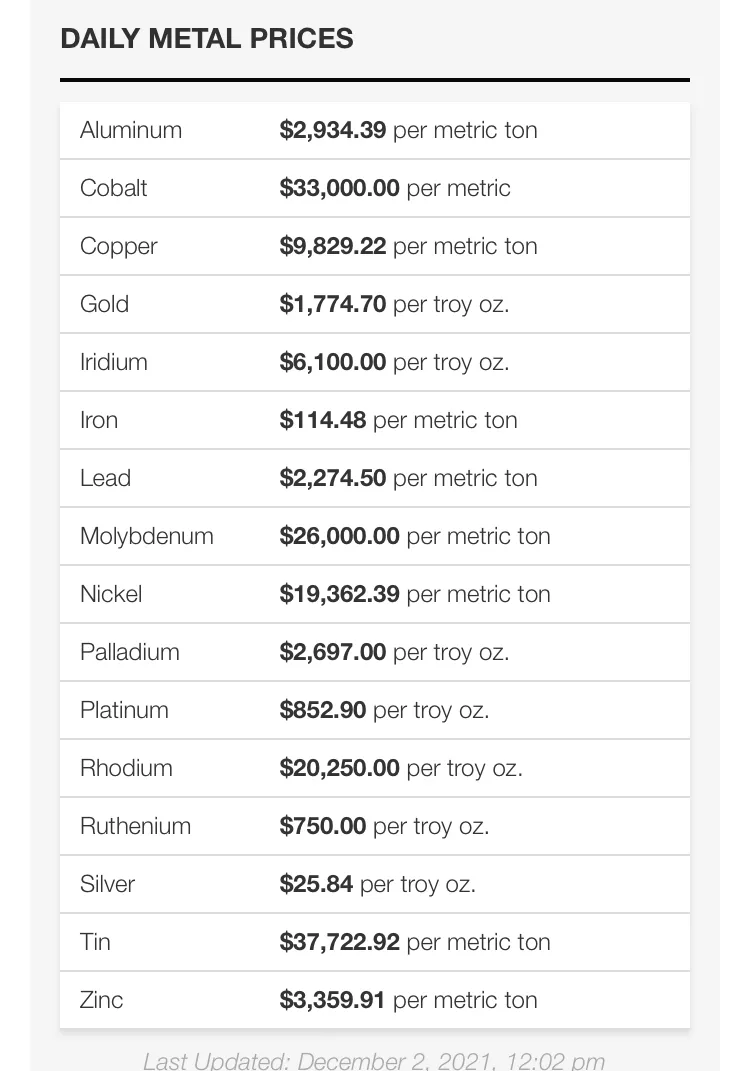Select the Gold price $1,774.70

point(332,304)
